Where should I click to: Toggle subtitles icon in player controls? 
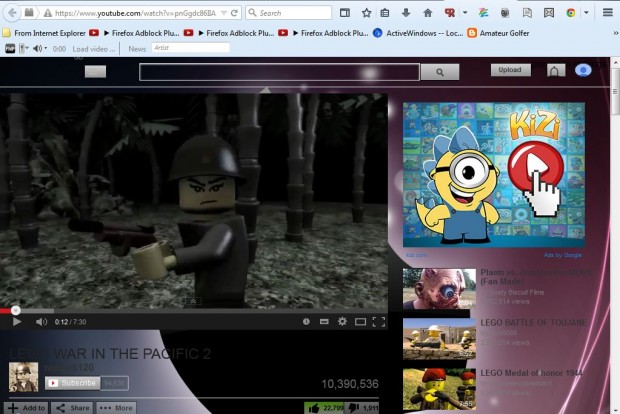pos(324,321)
